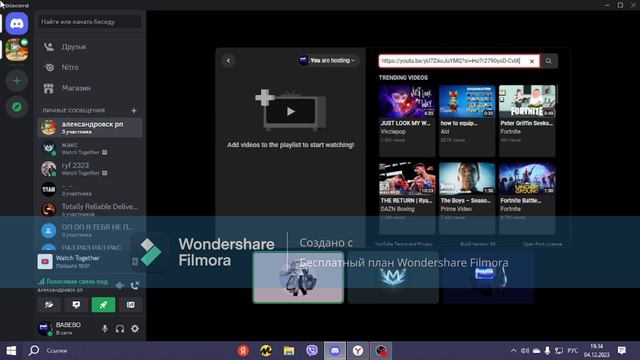The height and width of the screenshot is (360, 640).
Task: Open the You are hosting dropdown
Action: (328, 60)
